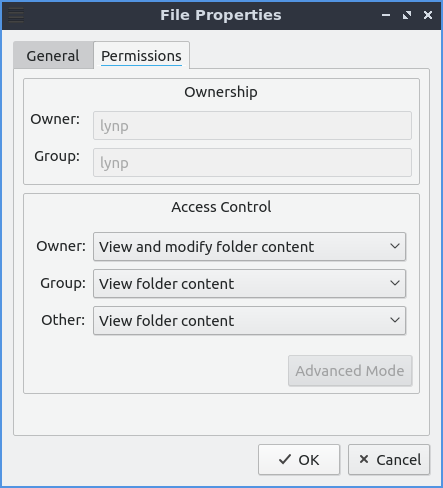Click the X icon on the Cancel button

point(364,459)
